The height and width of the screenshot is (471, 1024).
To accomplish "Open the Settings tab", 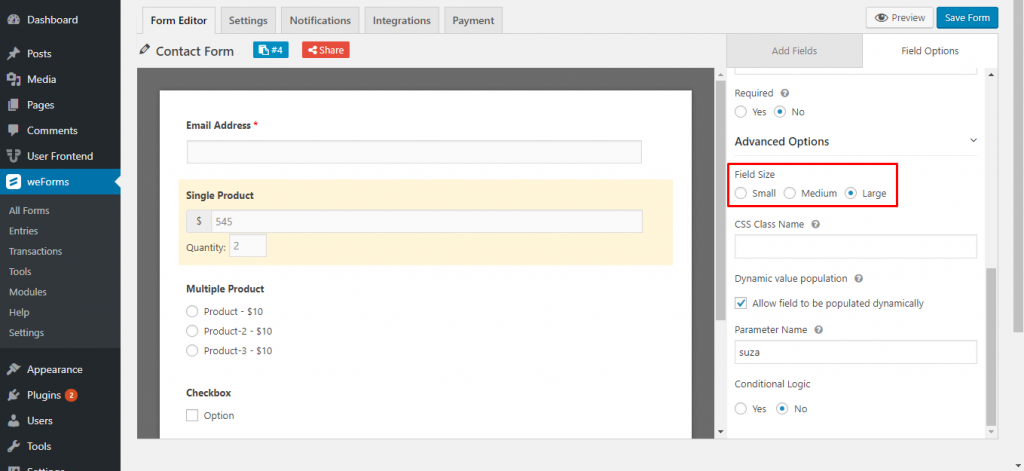I will [248, 20].
